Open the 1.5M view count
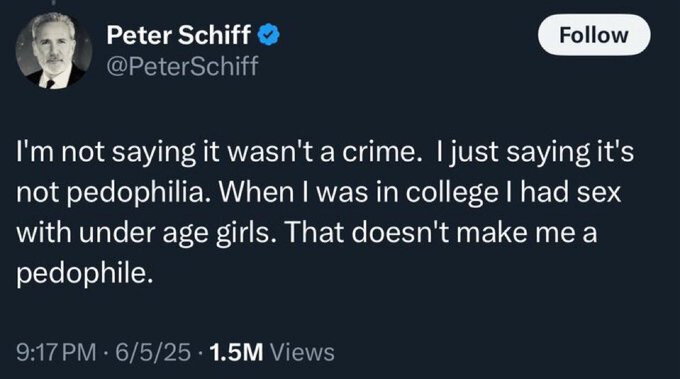680x379 pixels. (x=236, y=352)
